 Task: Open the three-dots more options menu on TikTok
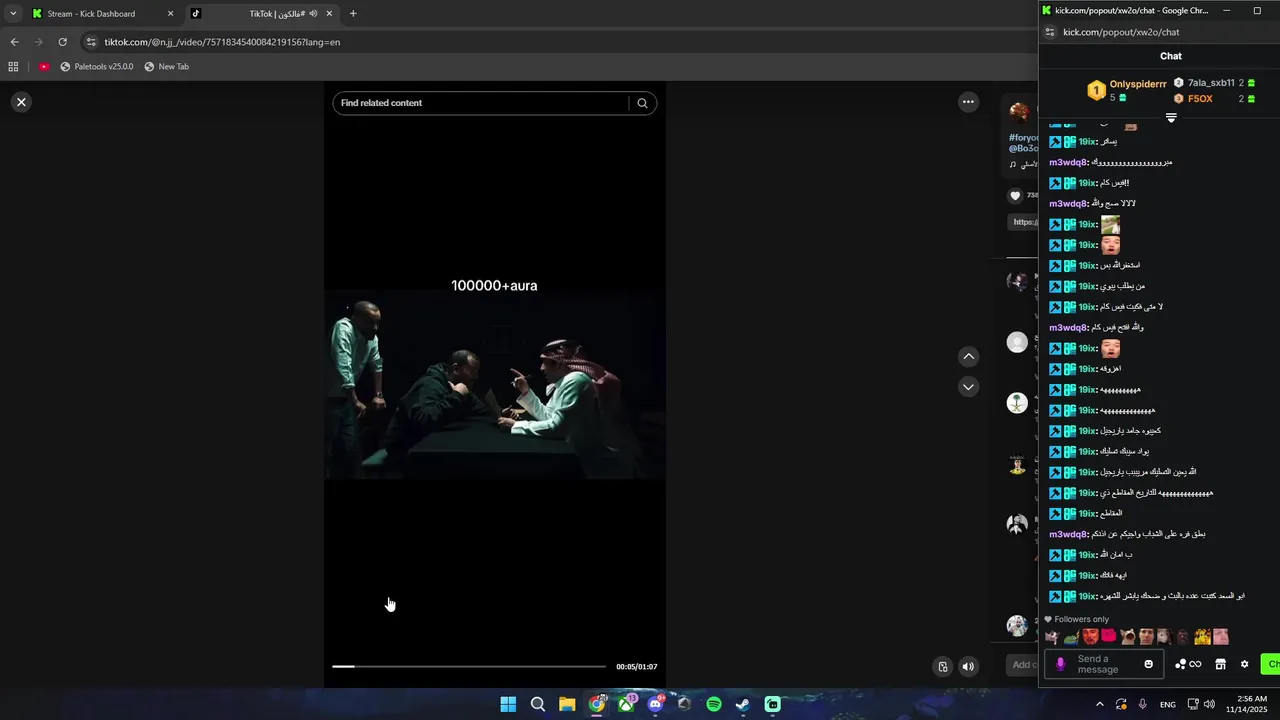click(x=968, y=102)
